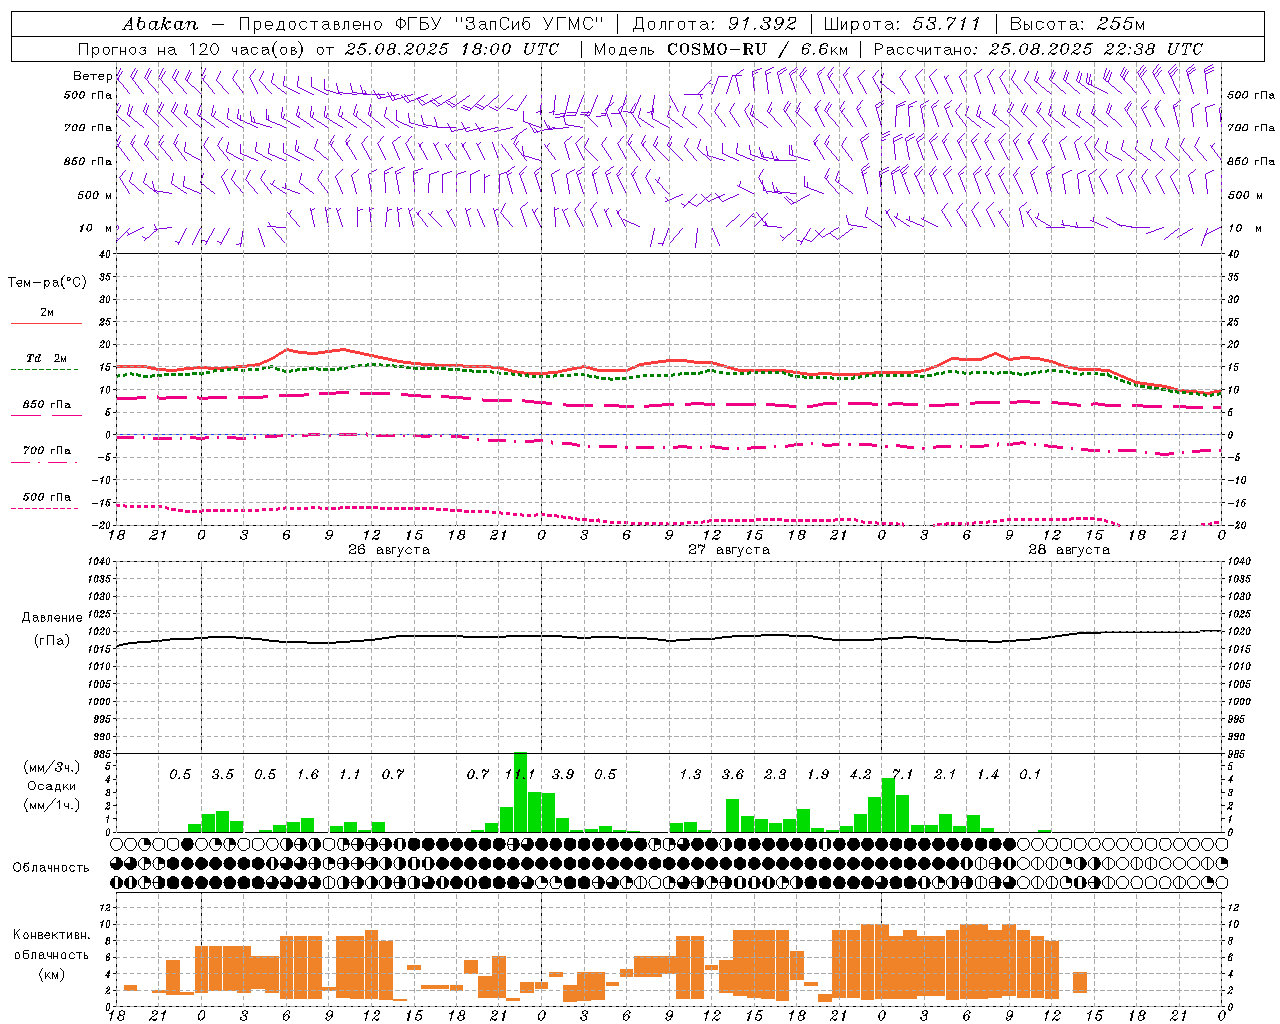This screenshot has height=1024, width=1280.
Task: Select the provider text ФГБУ "ЗапСиб УГМС"
Action: tap(499, 23)
